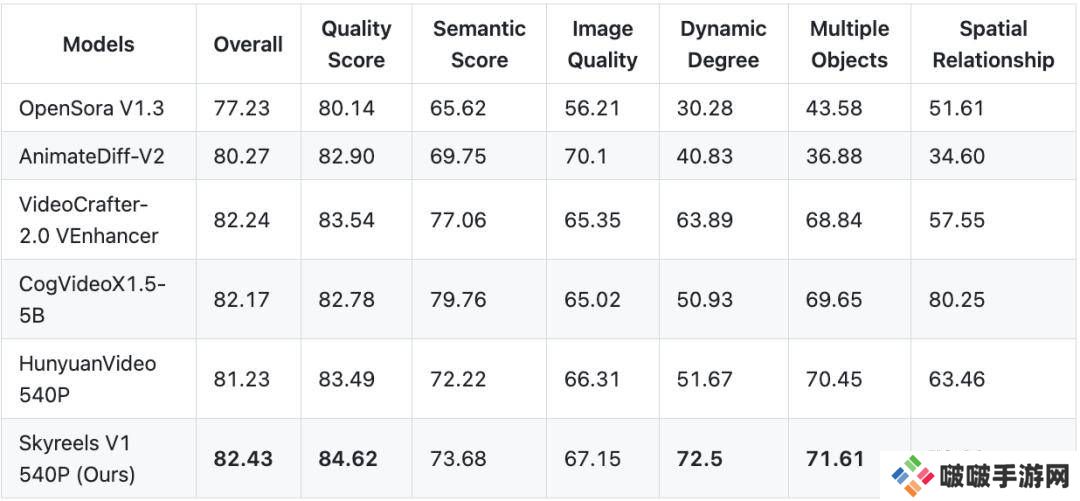Click the bold 82.43 overall score

pyautogui.click(x=242, y=459)
